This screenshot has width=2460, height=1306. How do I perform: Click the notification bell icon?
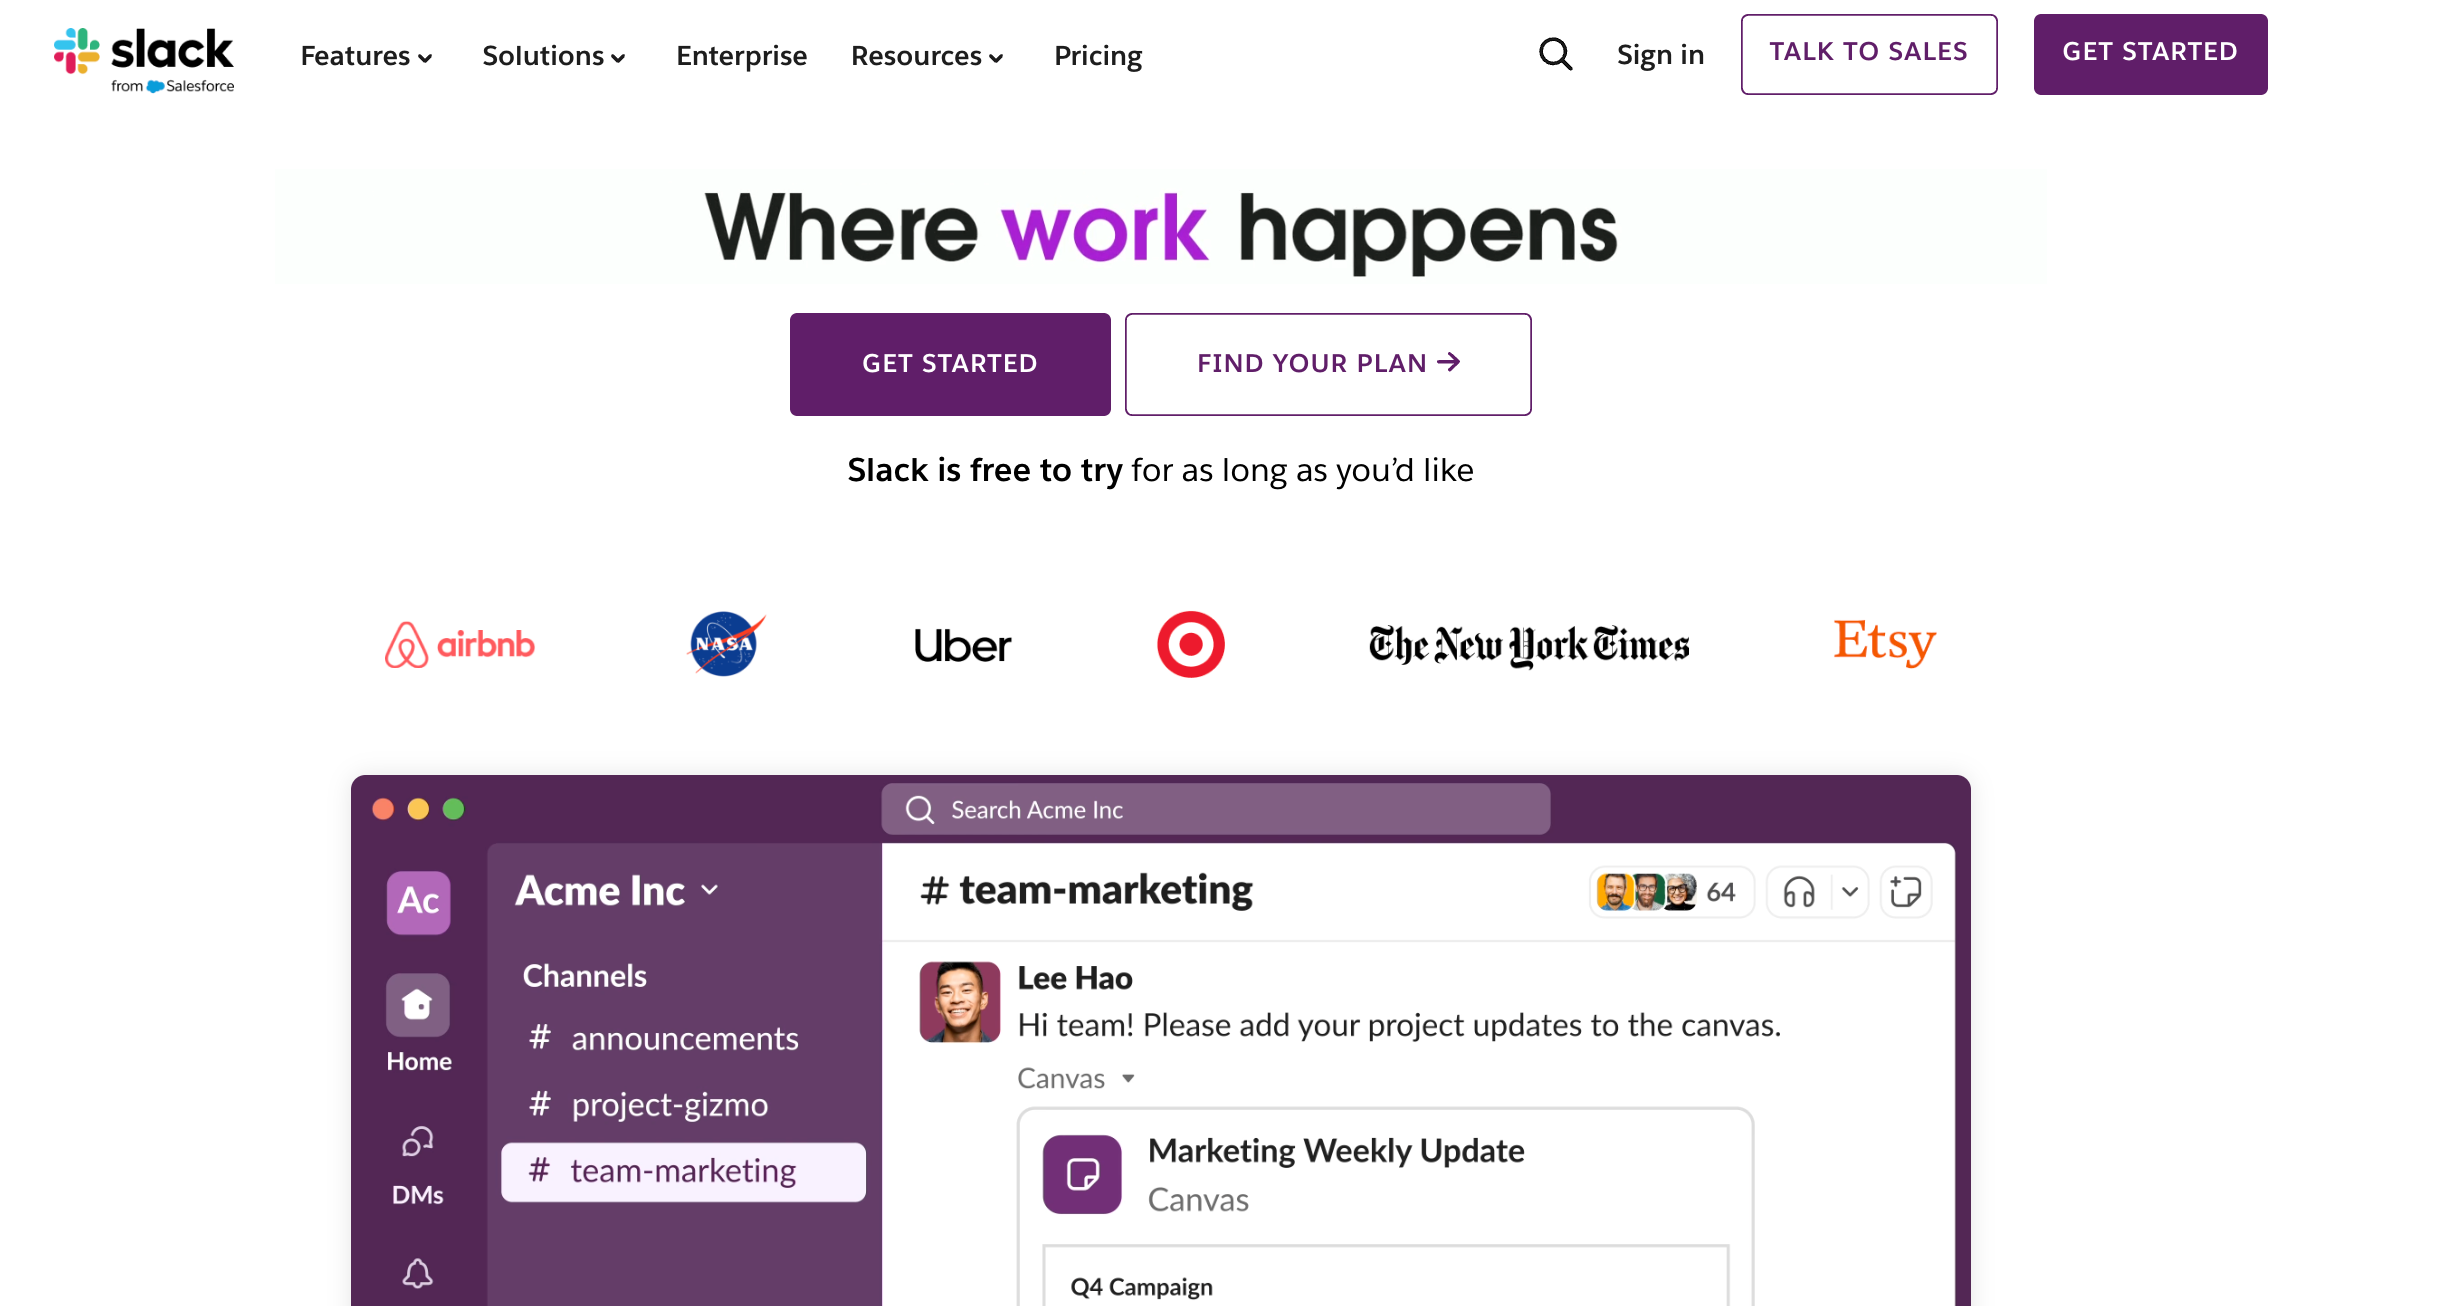pyautogui.click(x=418, y=1273)
